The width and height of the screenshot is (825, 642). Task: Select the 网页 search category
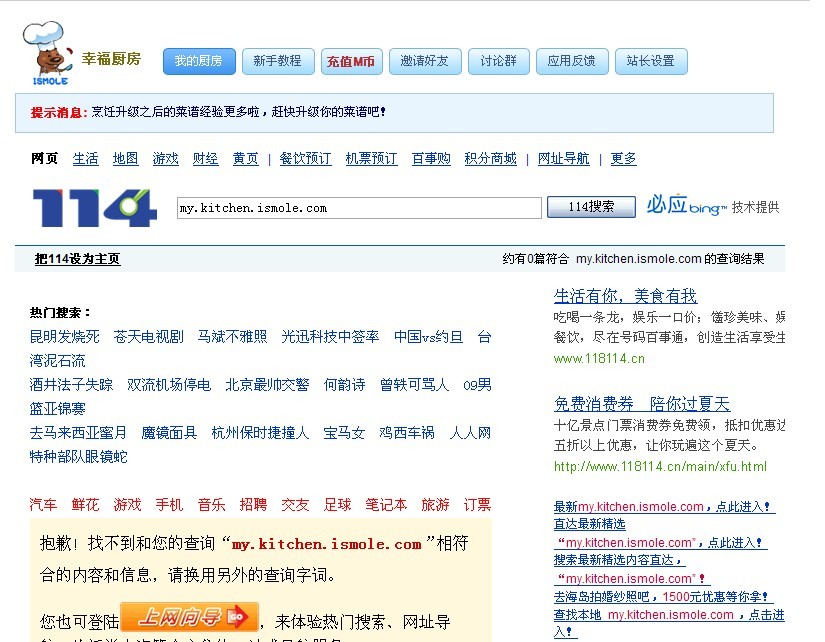(x=44, y=158)
